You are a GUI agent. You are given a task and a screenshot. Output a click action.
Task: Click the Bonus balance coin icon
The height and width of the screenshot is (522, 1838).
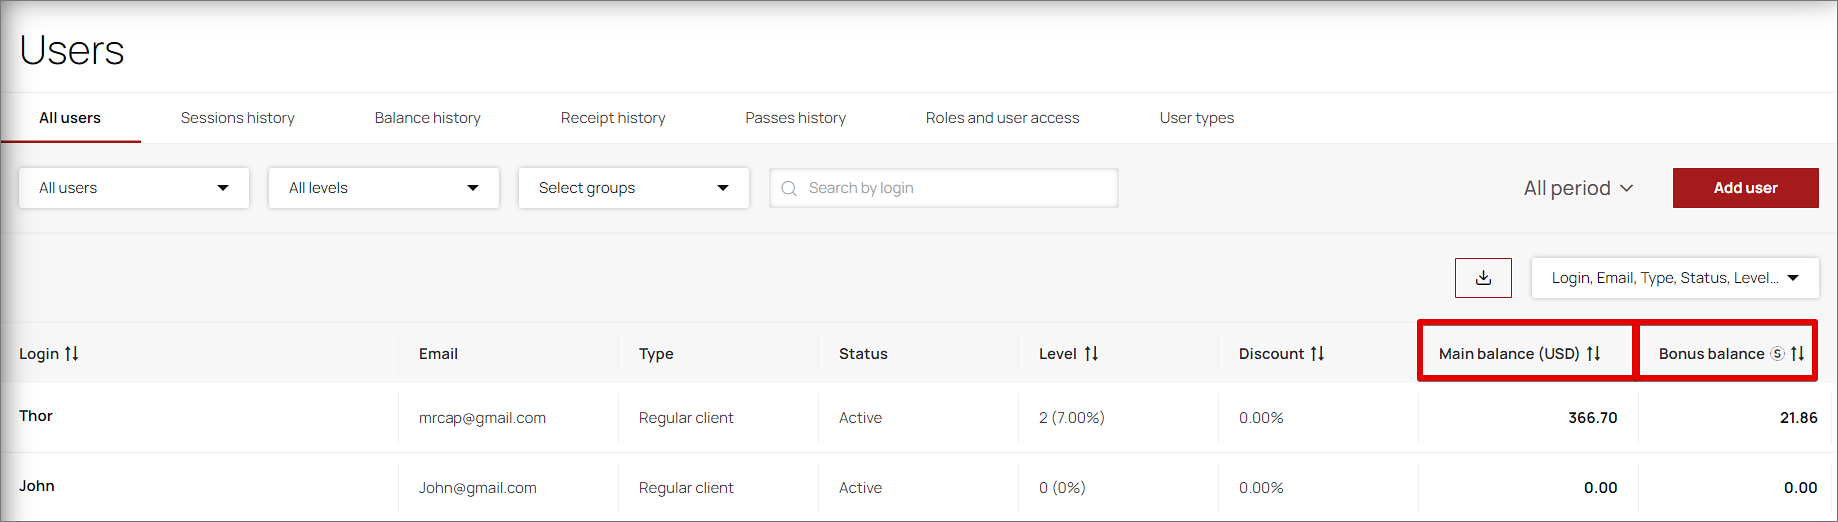[x=1777, y=354]
